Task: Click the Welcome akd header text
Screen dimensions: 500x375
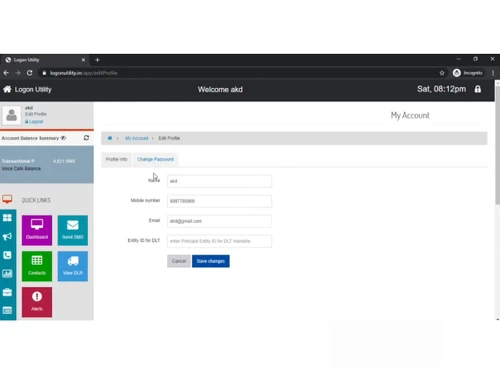Action: (x=220, y=89)
